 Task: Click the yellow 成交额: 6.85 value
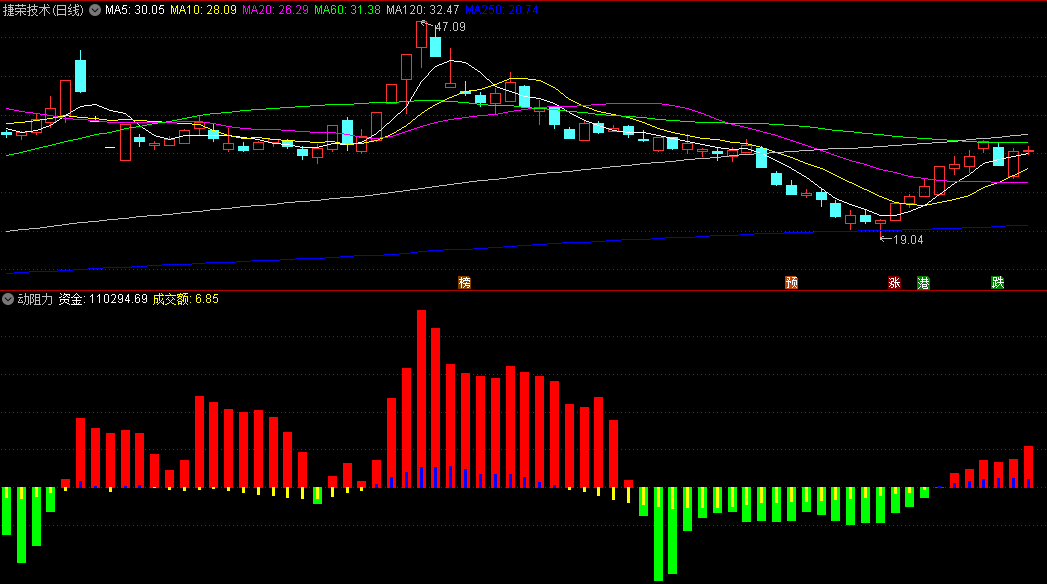click(186, 299)
